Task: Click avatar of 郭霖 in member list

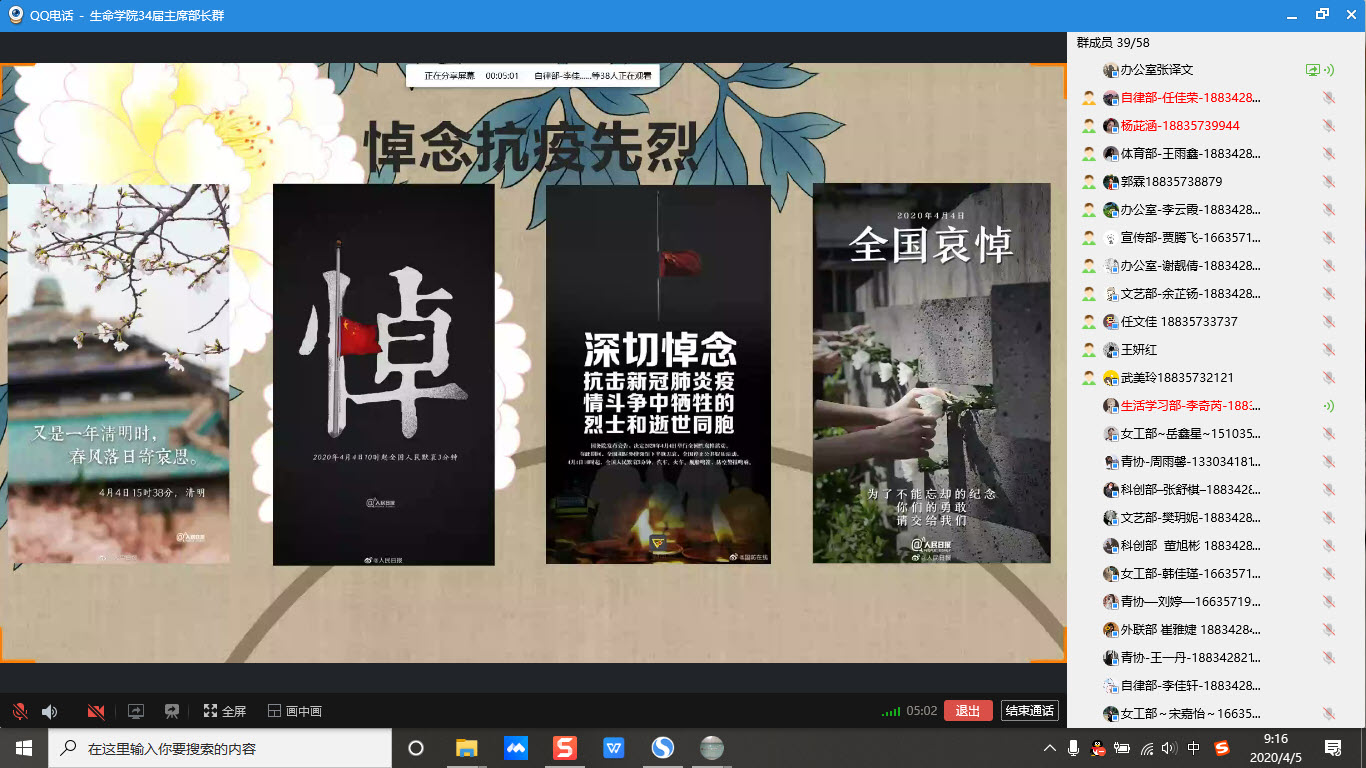Action: pyautogui.click(x=1110, y=182)
